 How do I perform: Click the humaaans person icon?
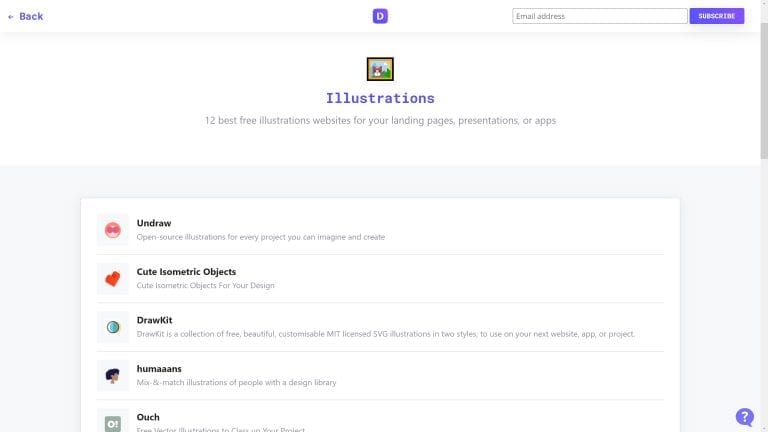tap(113, 375)
